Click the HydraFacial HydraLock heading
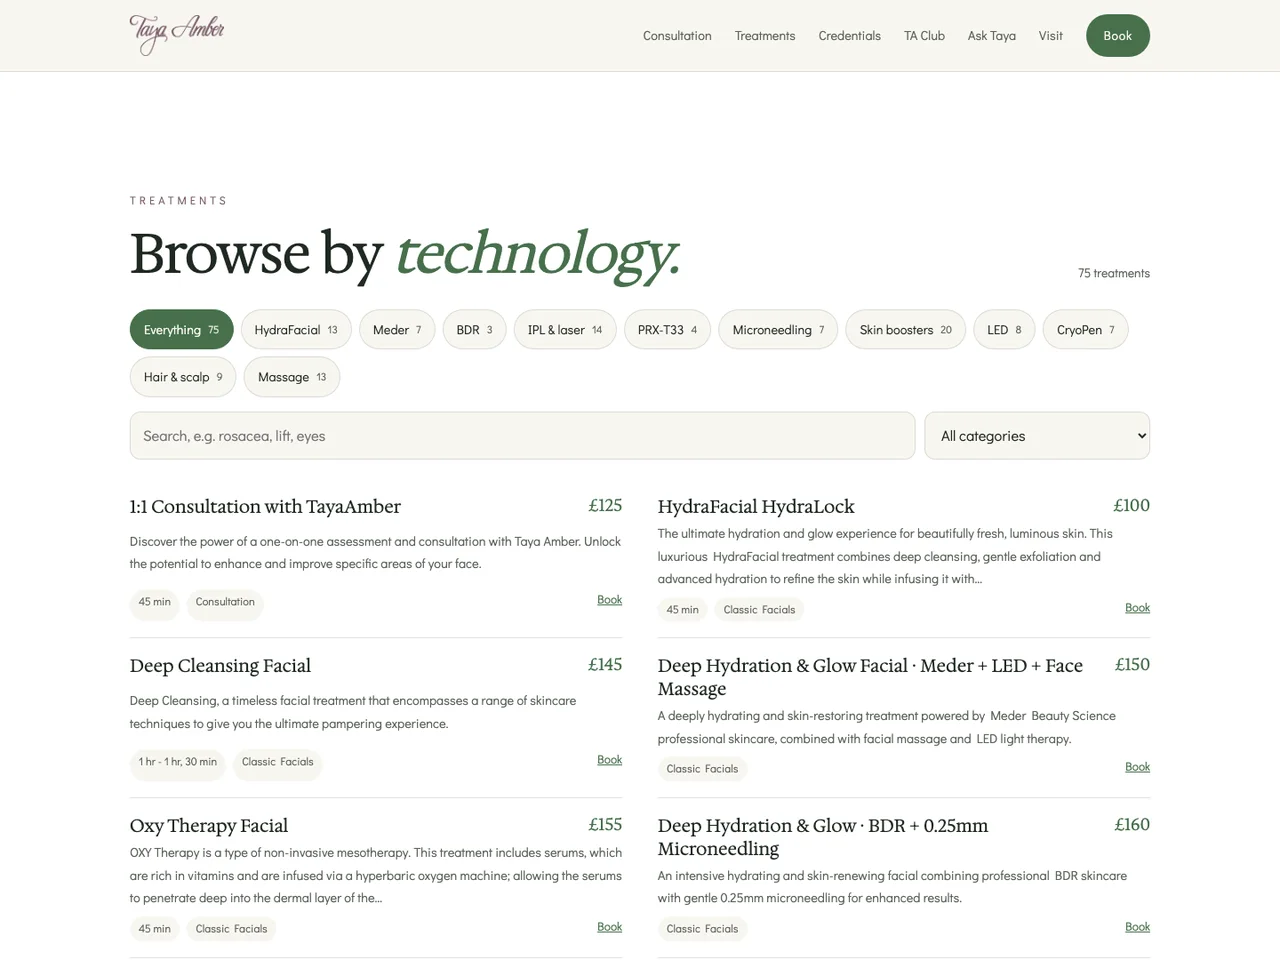The width and height of the screenshot is (1280, 960). (x=756, y=507)
